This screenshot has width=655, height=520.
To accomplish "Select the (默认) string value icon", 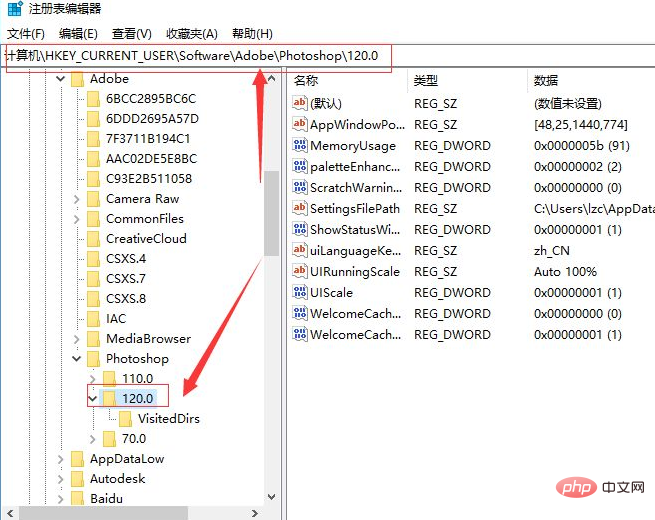I will 300,103.
